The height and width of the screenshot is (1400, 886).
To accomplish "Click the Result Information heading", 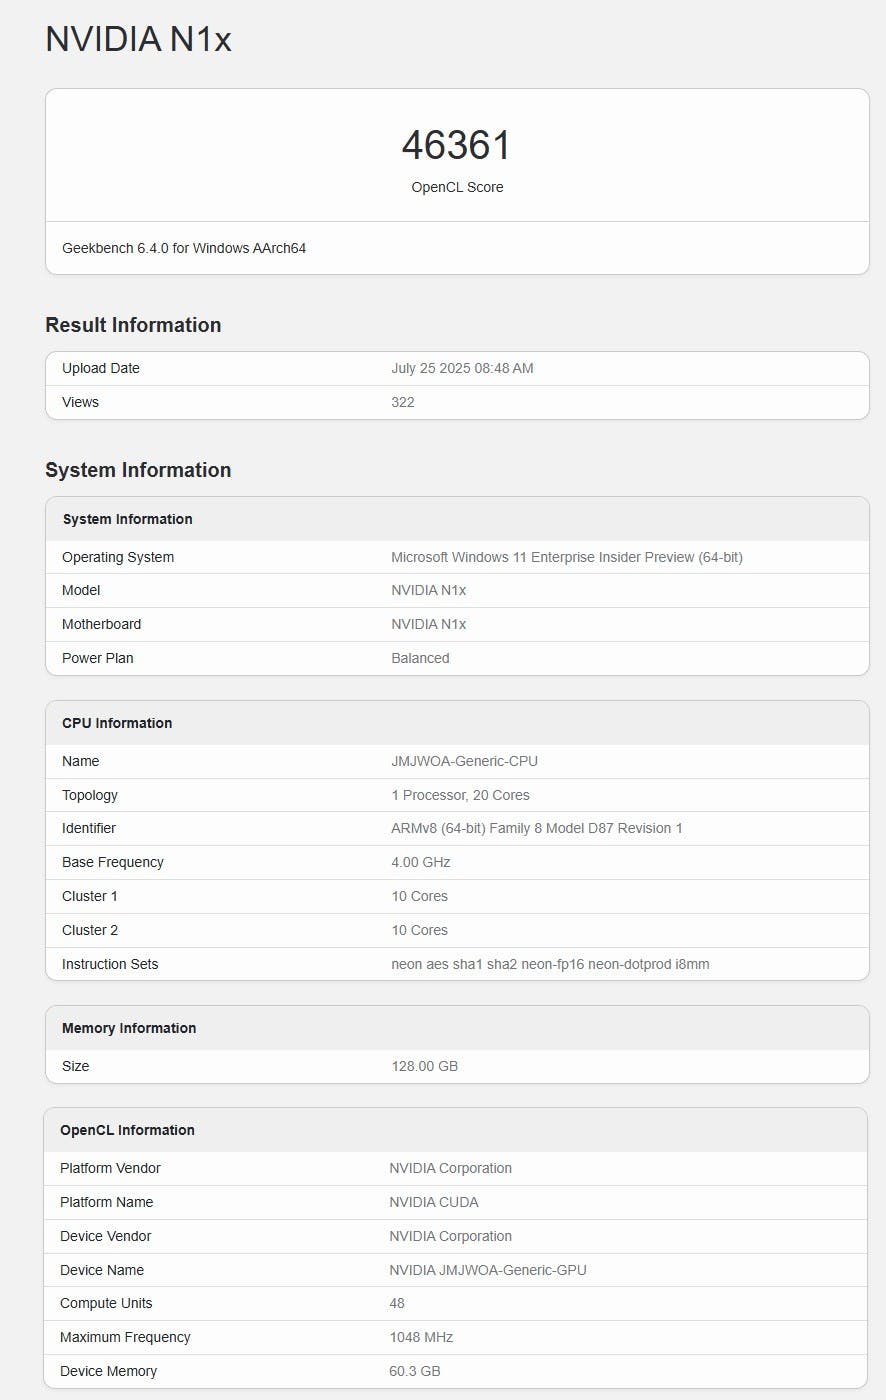I will point(133,325).
